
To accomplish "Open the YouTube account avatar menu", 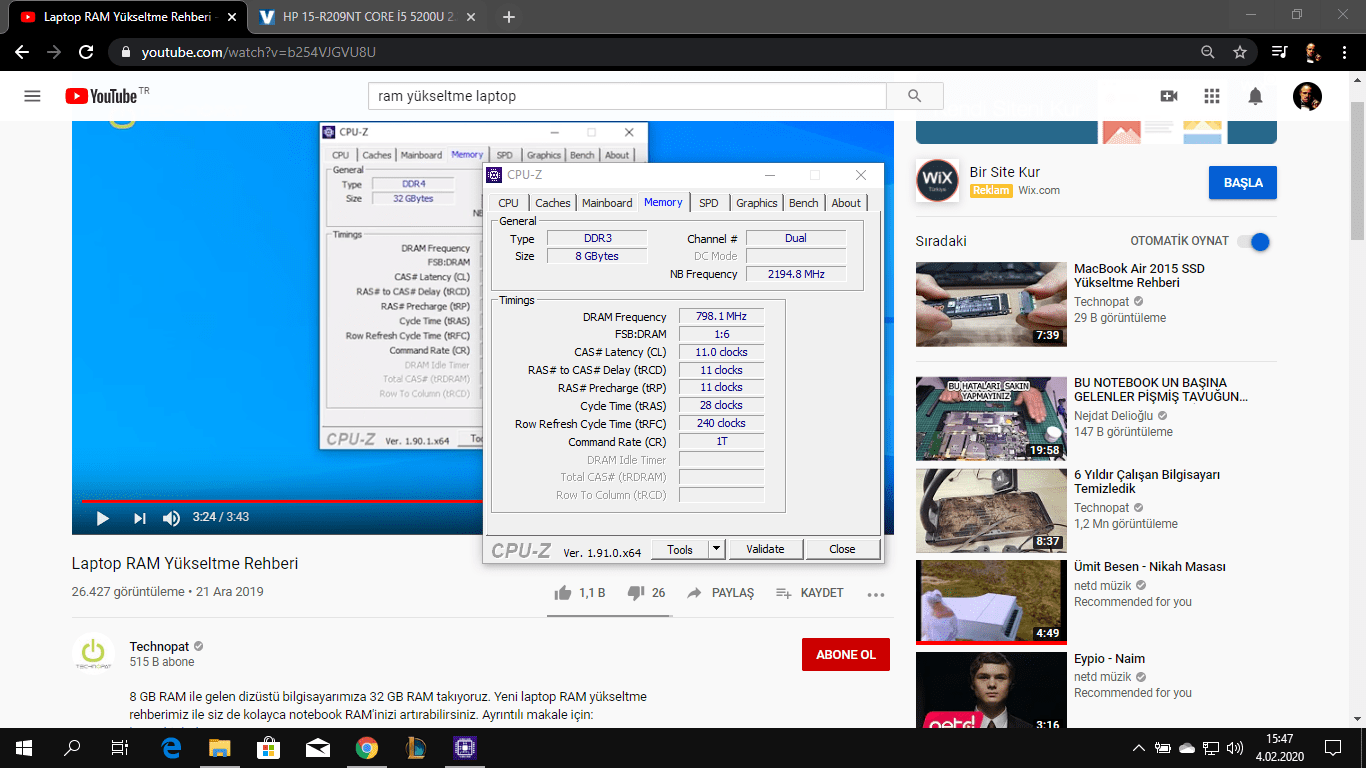I will [1307, 96].
